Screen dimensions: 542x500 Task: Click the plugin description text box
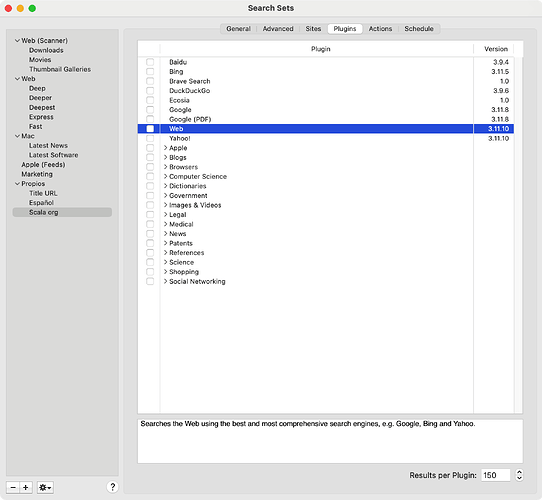point(330,441)
